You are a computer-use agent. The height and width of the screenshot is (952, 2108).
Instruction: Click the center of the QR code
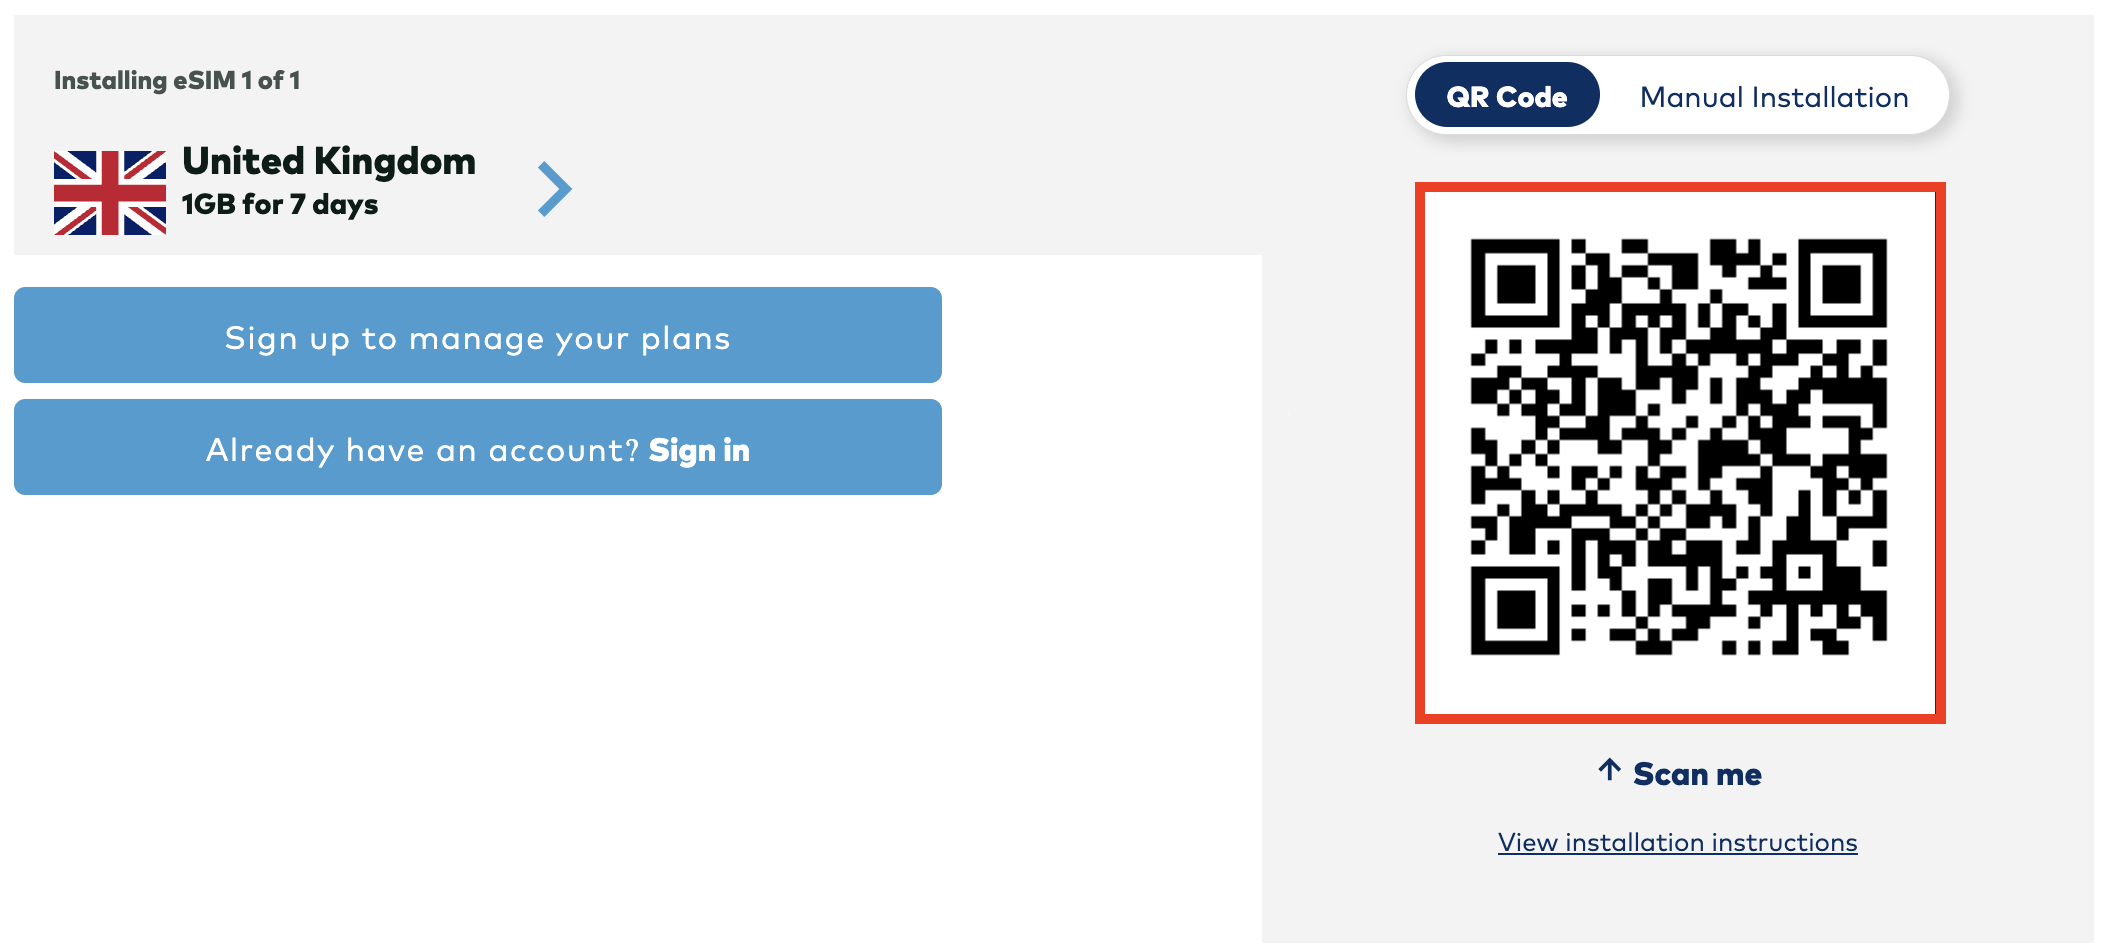coord(1678,447)
